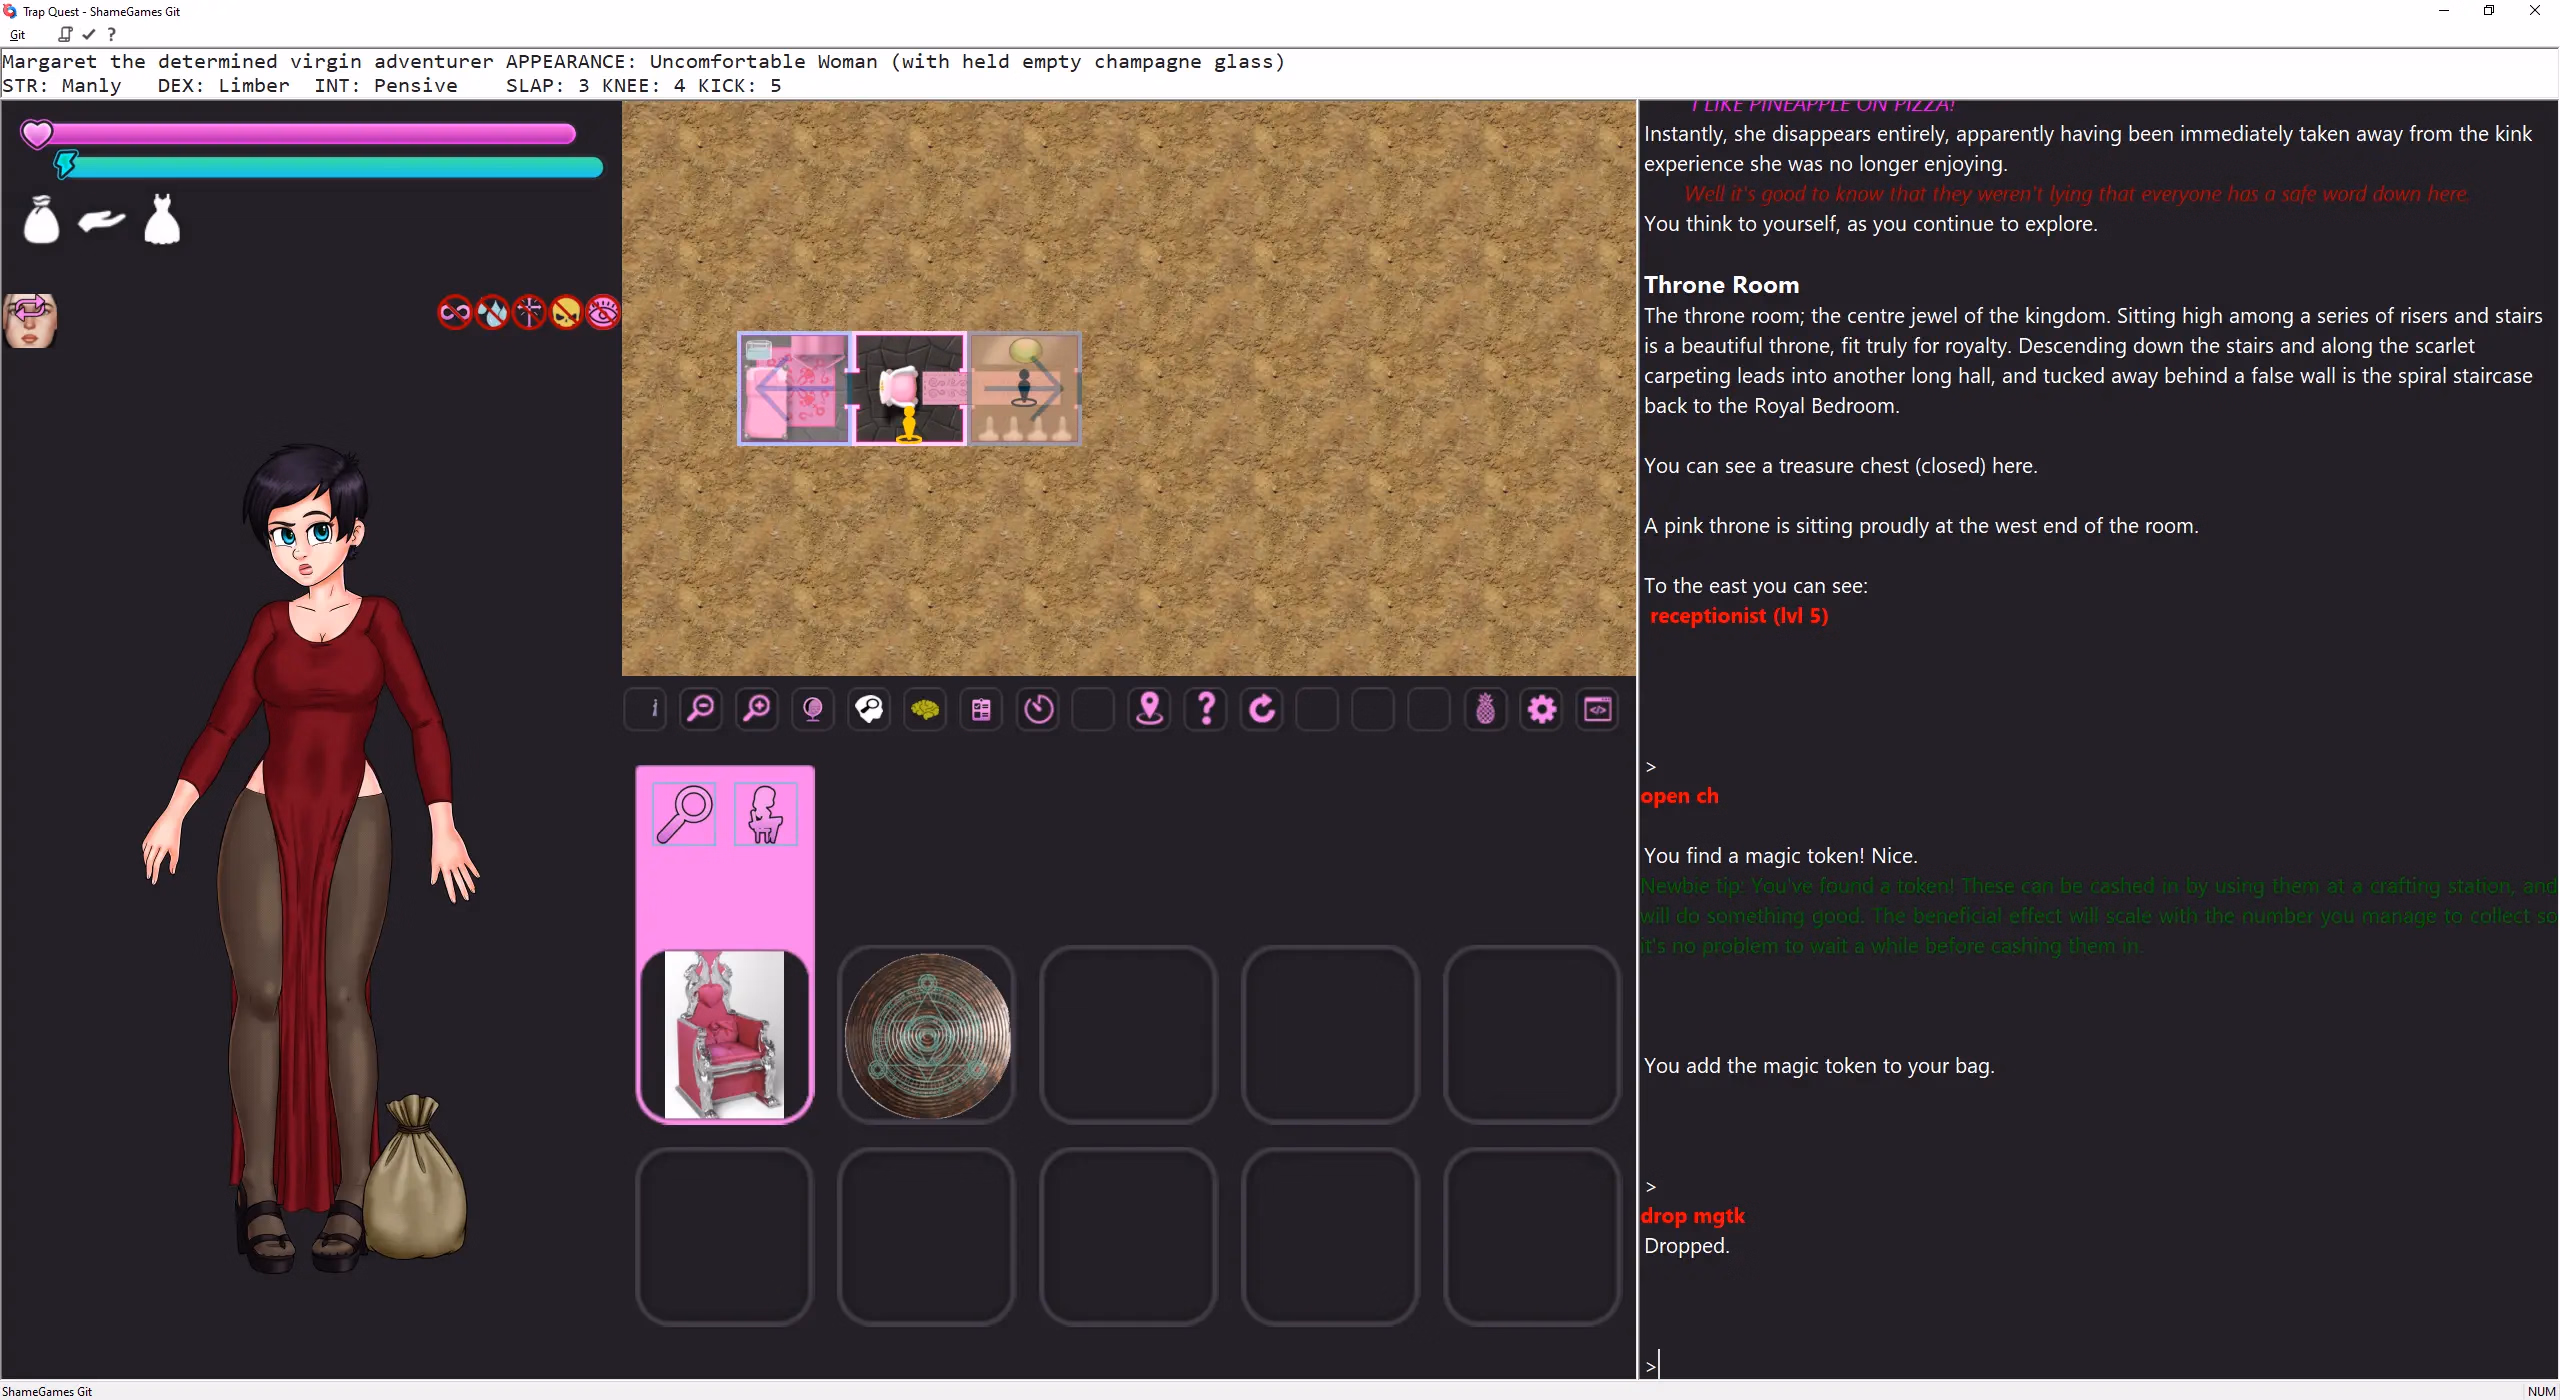This screenshot has height=1400, width=2560.
Task: Click the pink heart health bar
Action: [298, 133]
